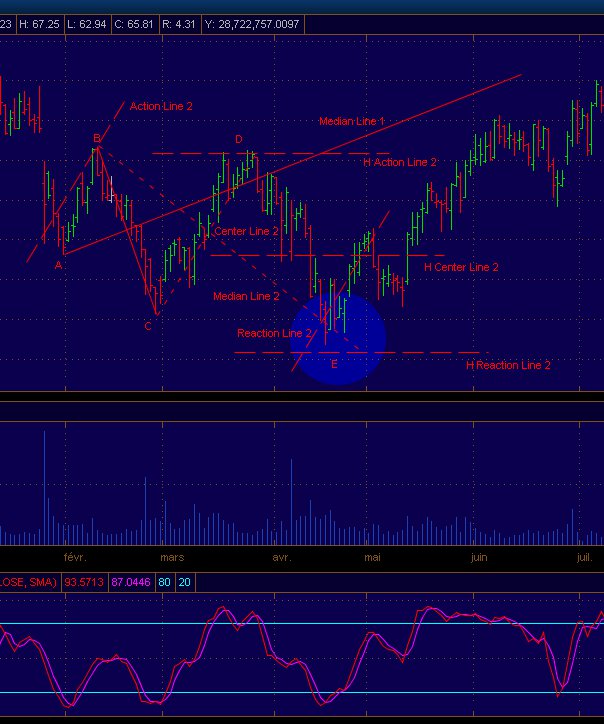This screenshot has width=604, height=724.
Task: Click the juil. date axis label
Action: pos(585,557)
